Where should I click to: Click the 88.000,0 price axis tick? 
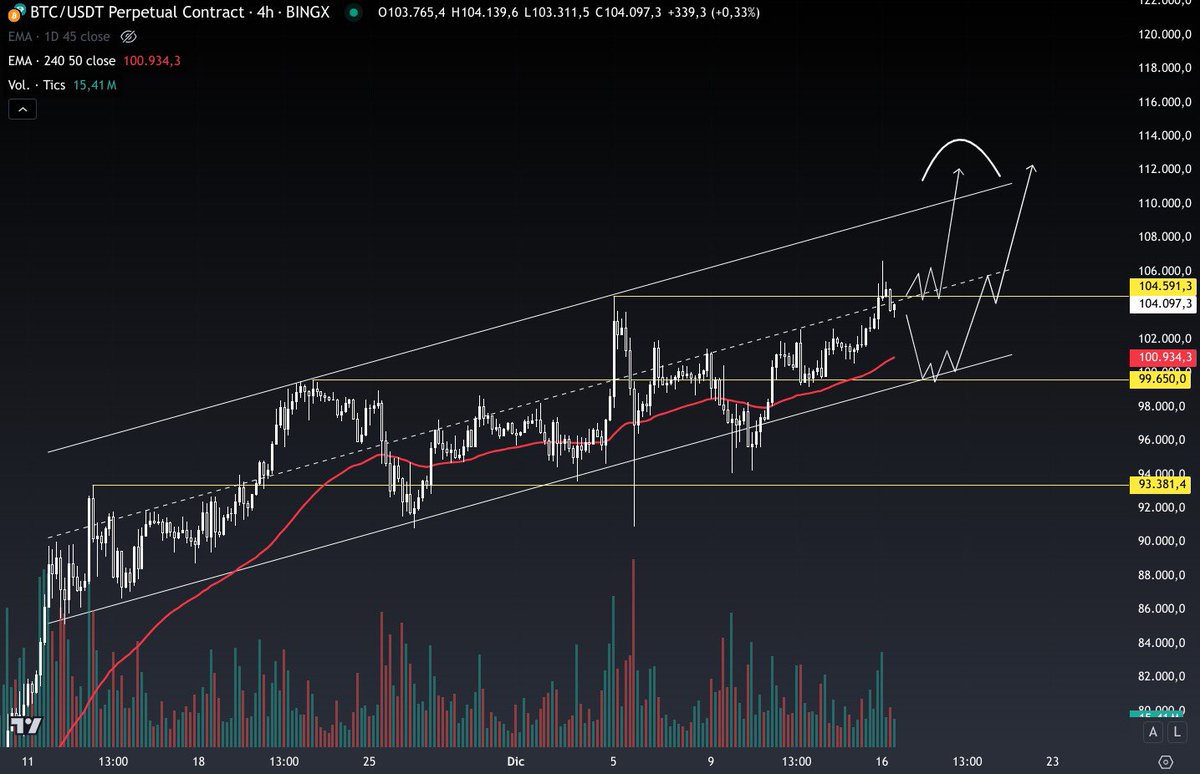coord(1162,575)
